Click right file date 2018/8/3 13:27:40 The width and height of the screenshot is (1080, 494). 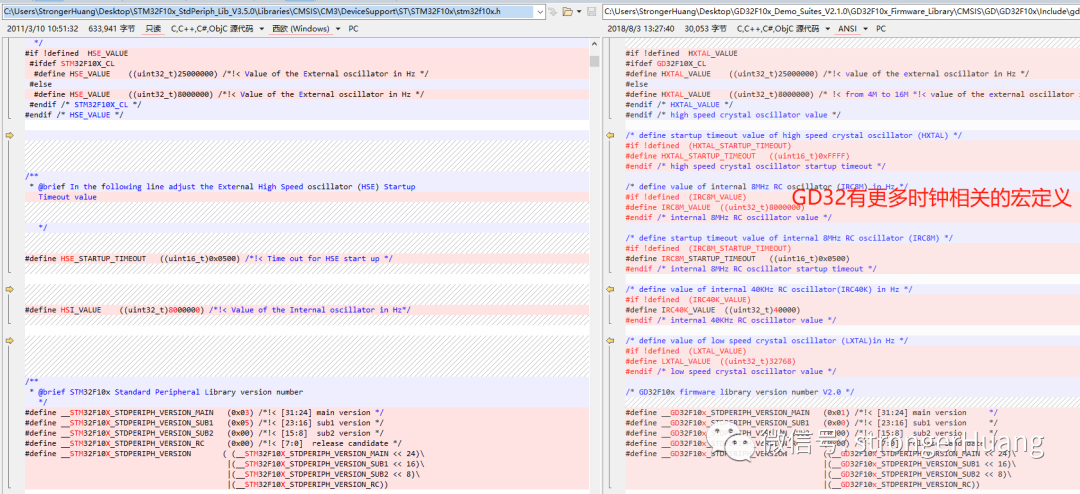[x=640, y=29]
